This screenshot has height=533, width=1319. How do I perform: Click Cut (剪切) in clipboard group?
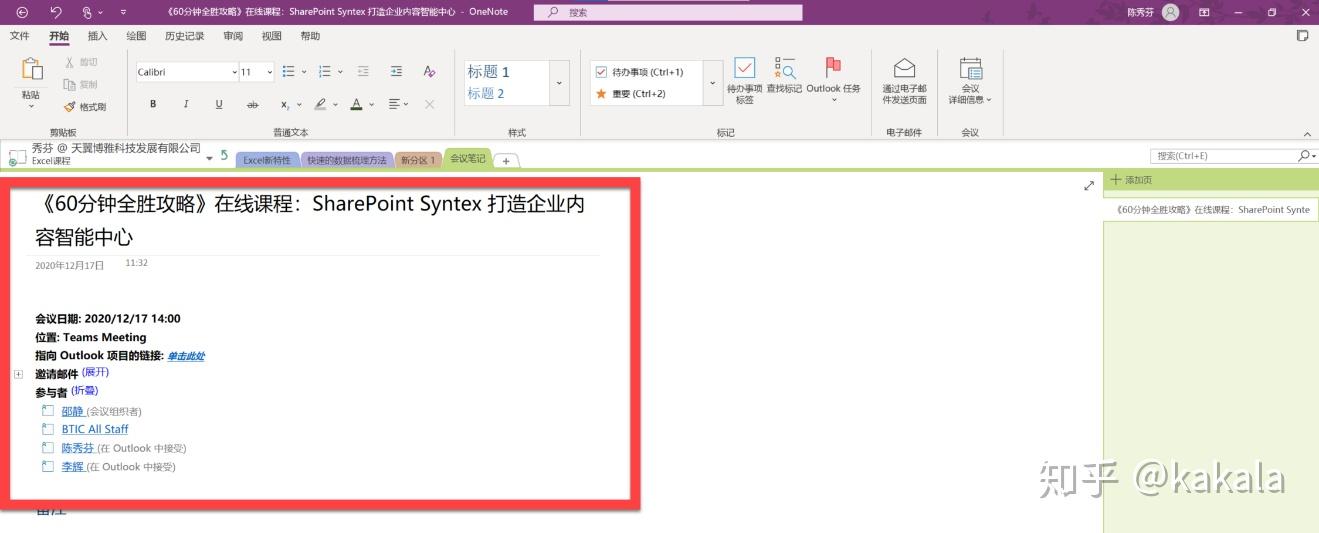pos(81,63)
